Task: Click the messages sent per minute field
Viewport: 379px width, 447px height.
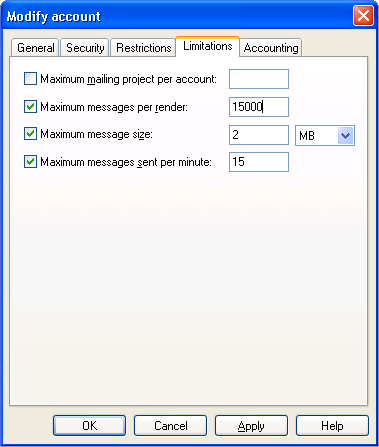Action: pos(259,162)
